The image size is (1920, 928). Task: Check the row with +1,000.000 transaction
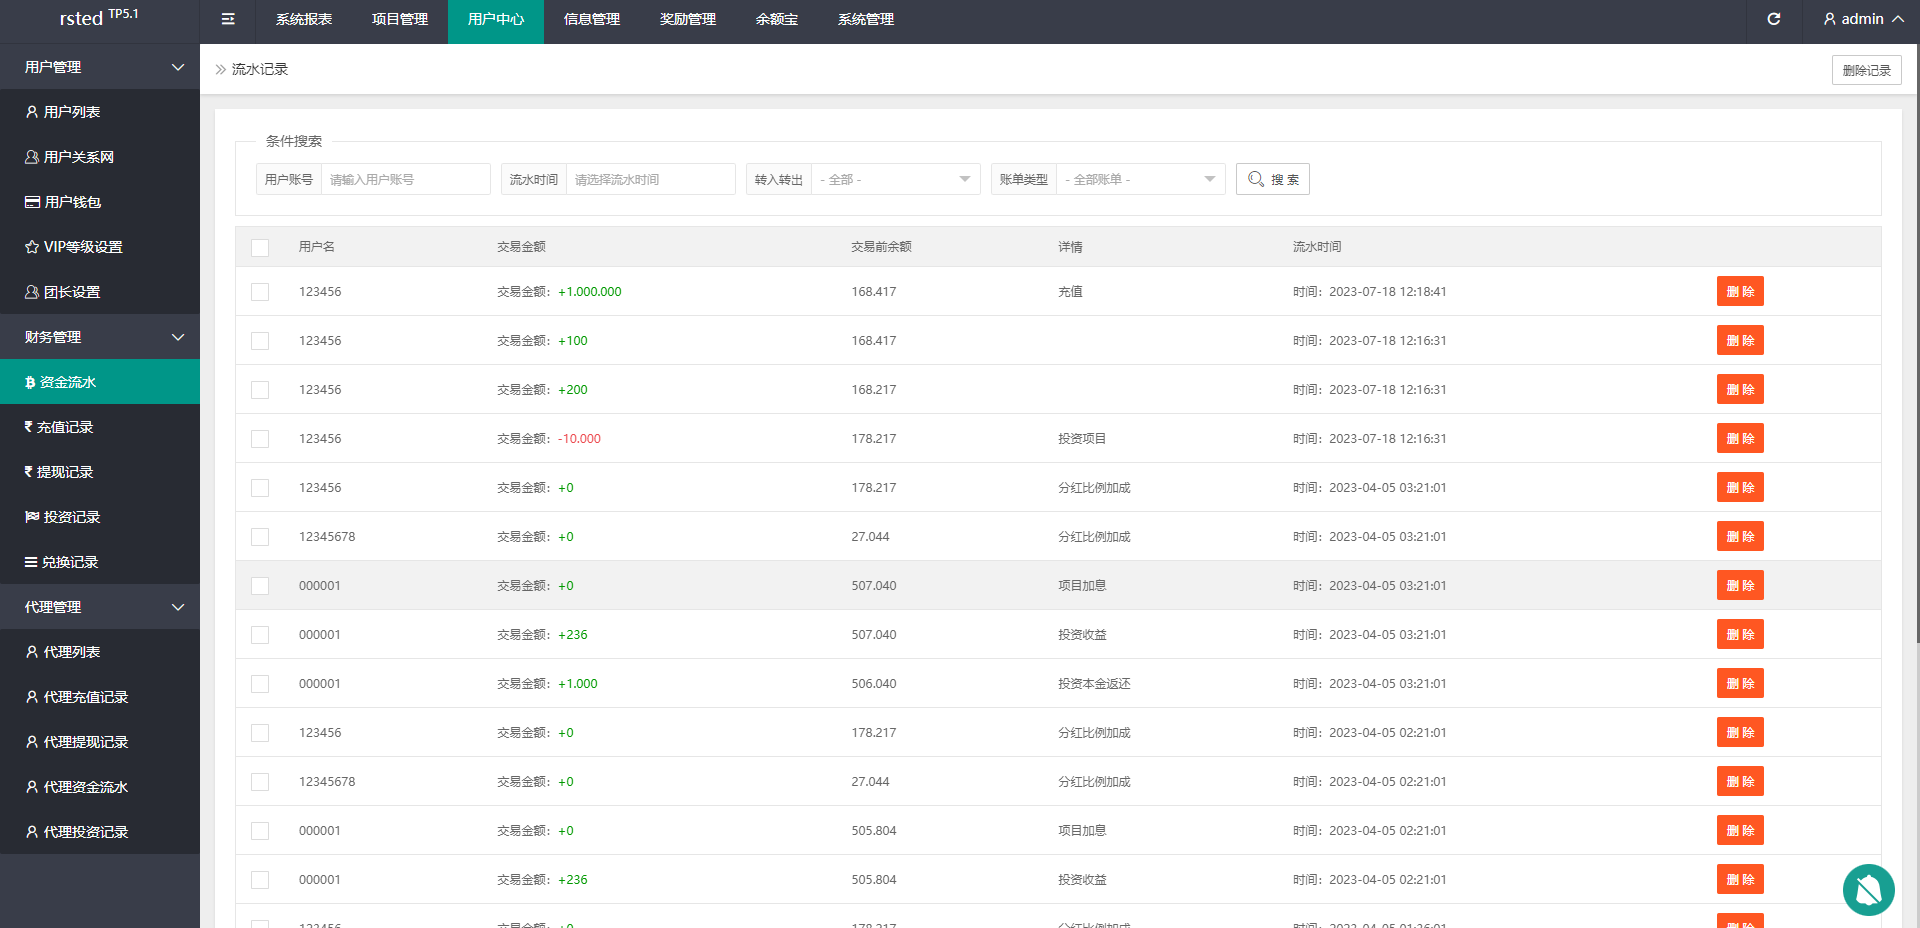coord(260,292)
